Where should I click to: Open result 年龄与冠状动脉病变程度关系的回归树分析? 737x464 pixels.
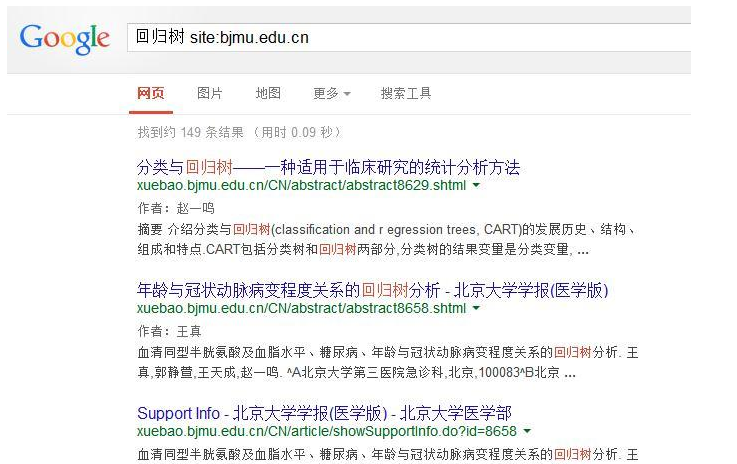pos(373,290)
